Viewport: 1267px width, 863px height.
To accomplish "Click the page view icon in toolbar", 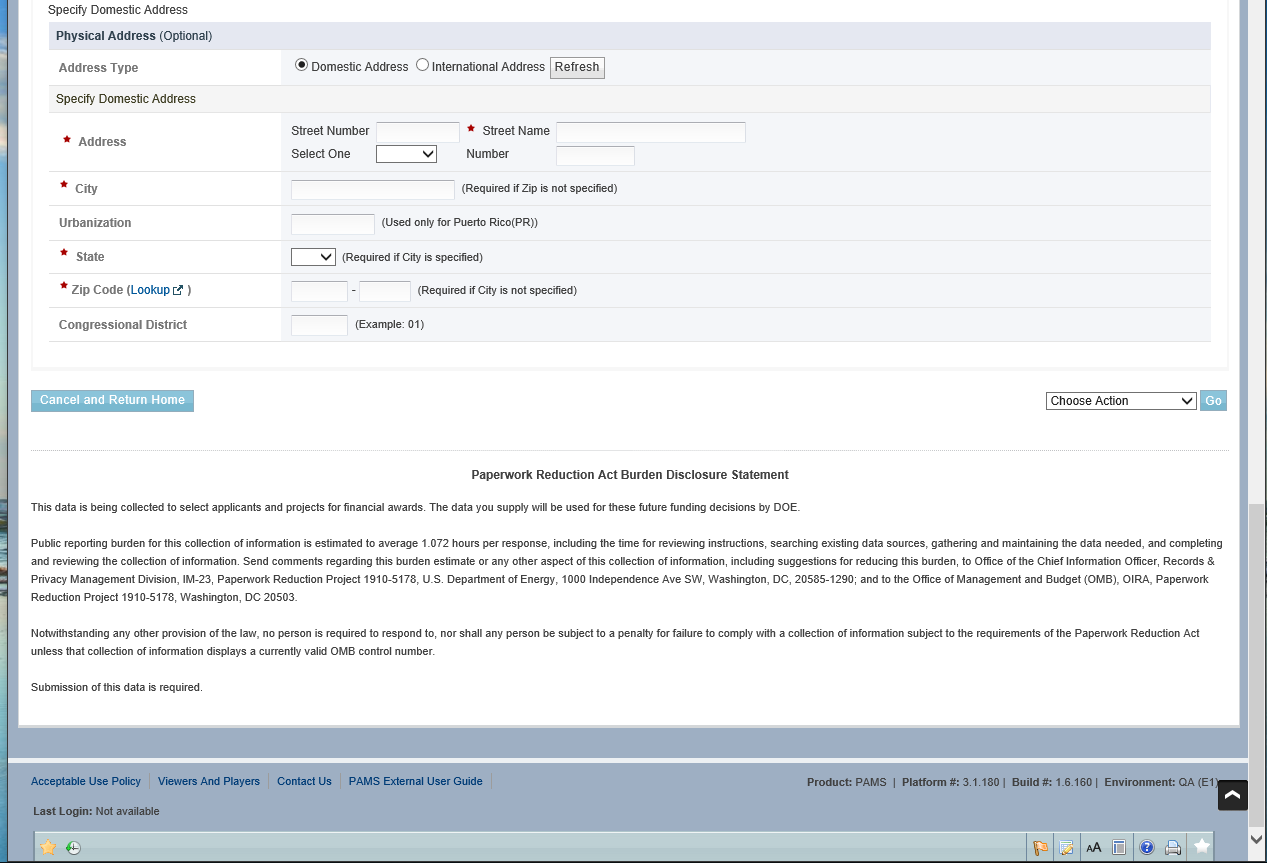I will pos(1120,848).
